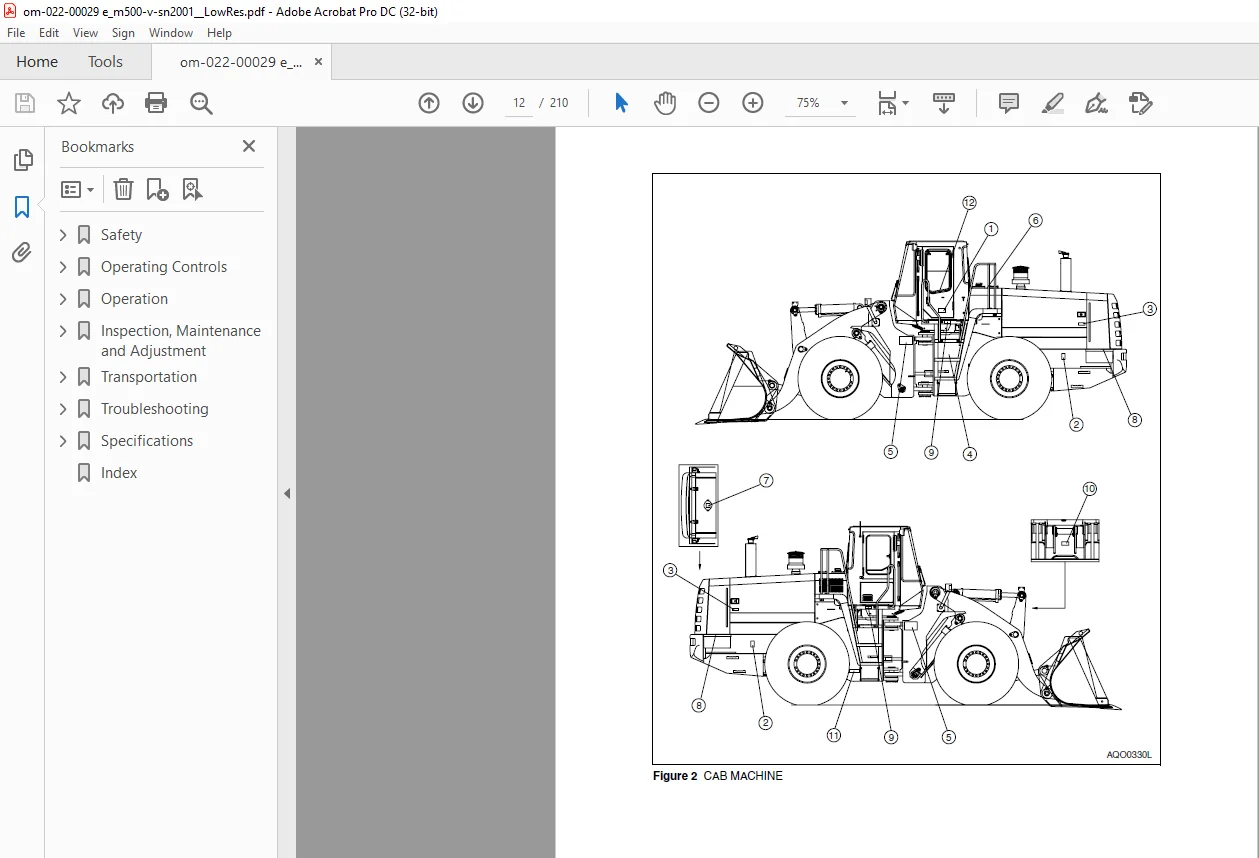Expand the Operation bookmark
This screenshot has height=858, width=1259.
(x=63, y=299)
